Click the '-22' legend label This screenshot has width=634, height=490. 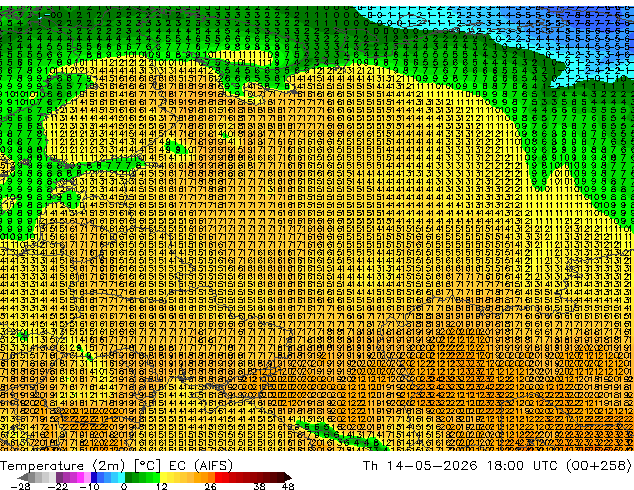[58, 486]
